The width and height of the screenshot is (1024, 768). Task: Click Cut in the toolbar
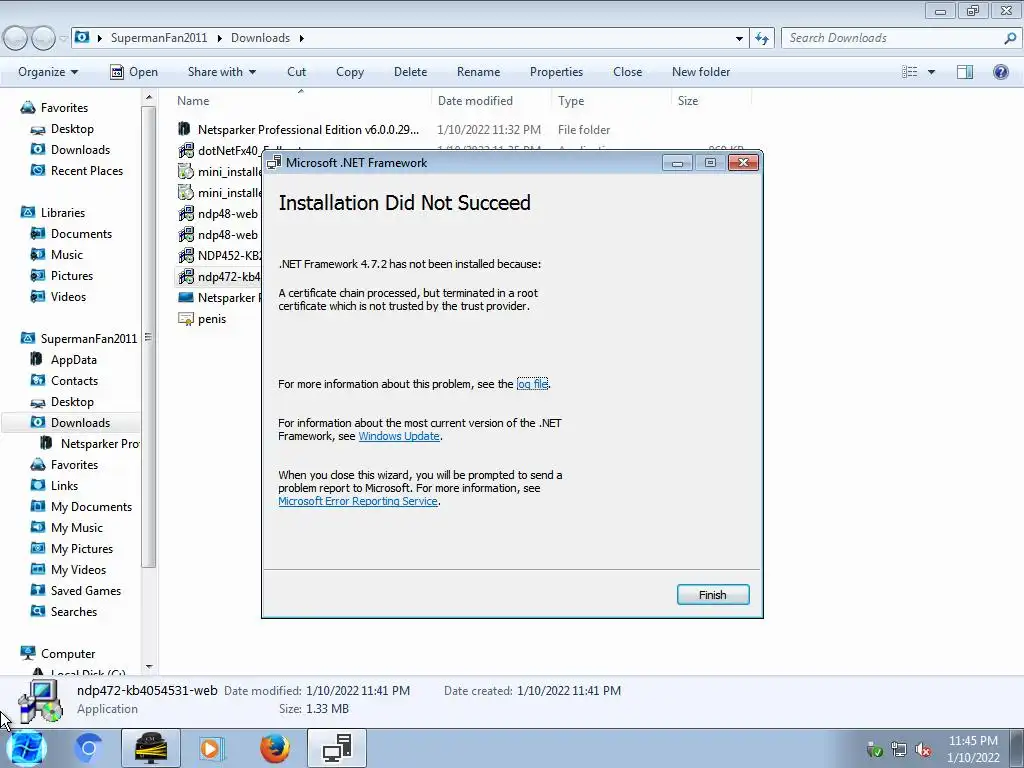[296, 72]
